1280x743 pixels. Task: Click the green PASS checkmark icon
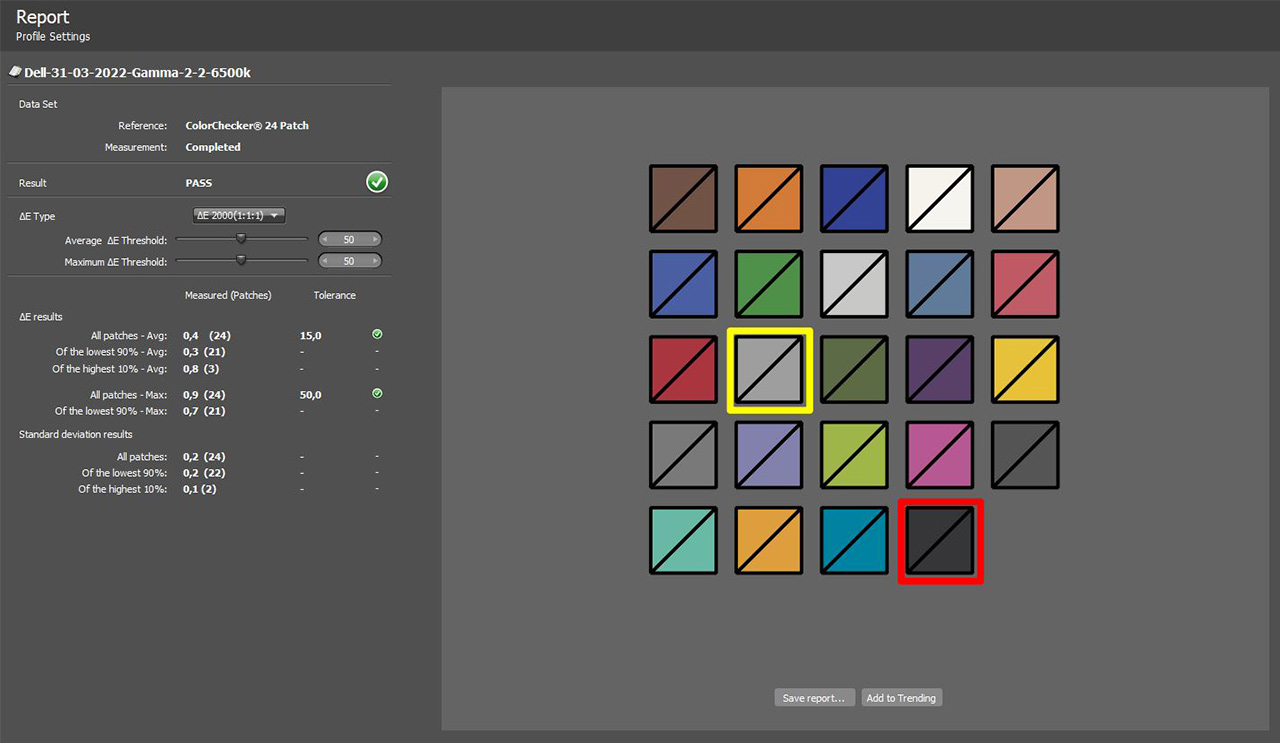click(377, 182)
